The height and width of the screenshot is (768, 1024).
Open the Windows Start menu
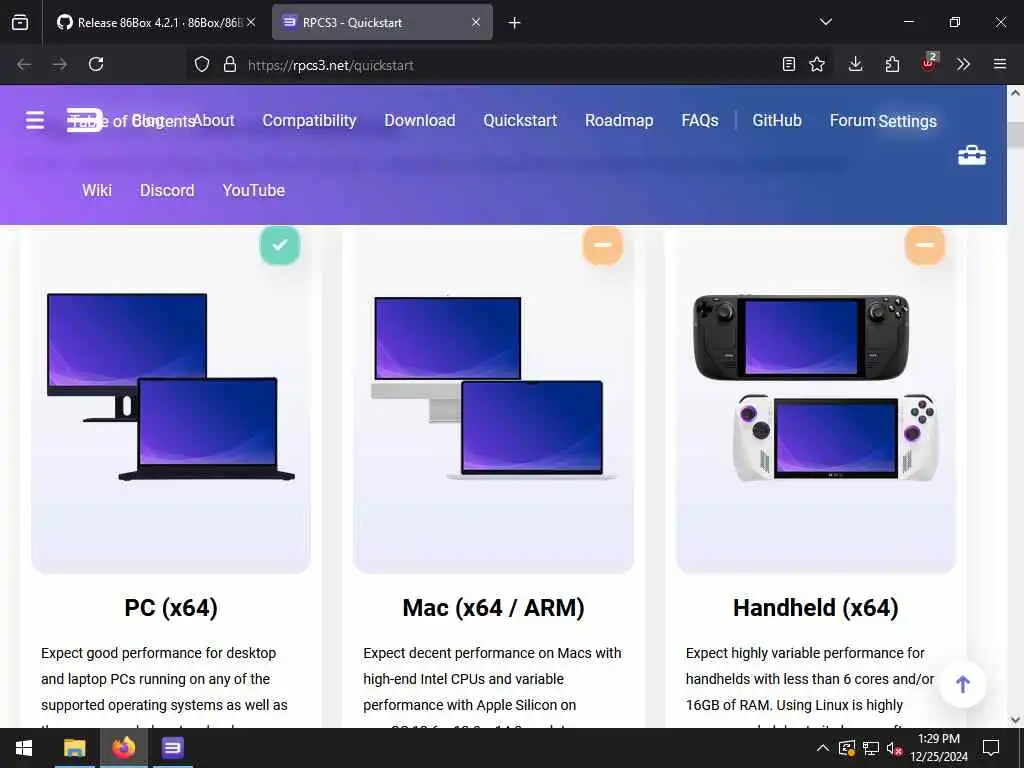24,748
